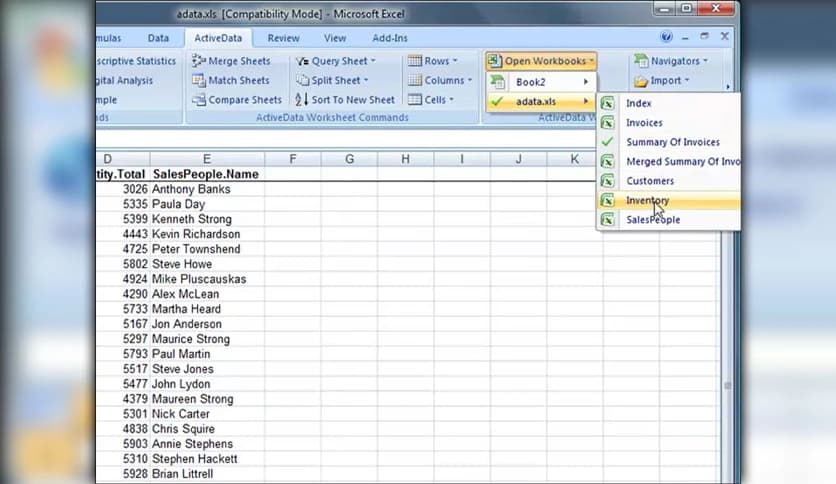Choose Index from the sheet list
This screenshot has width=836, height=484.
[x=669, y=103]
